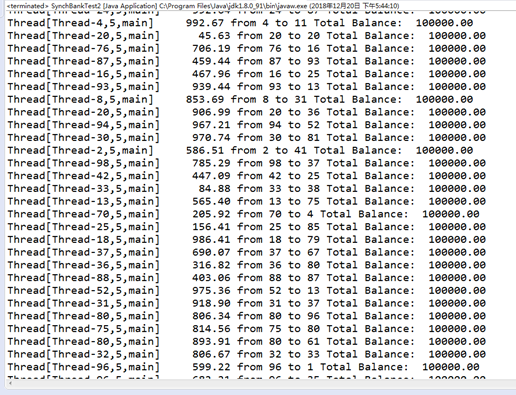The height and width of the screenshot is (395, 516).
Task: Click the amount 918.90 in the Thread-31 line
Action: (x=211, y=303)
